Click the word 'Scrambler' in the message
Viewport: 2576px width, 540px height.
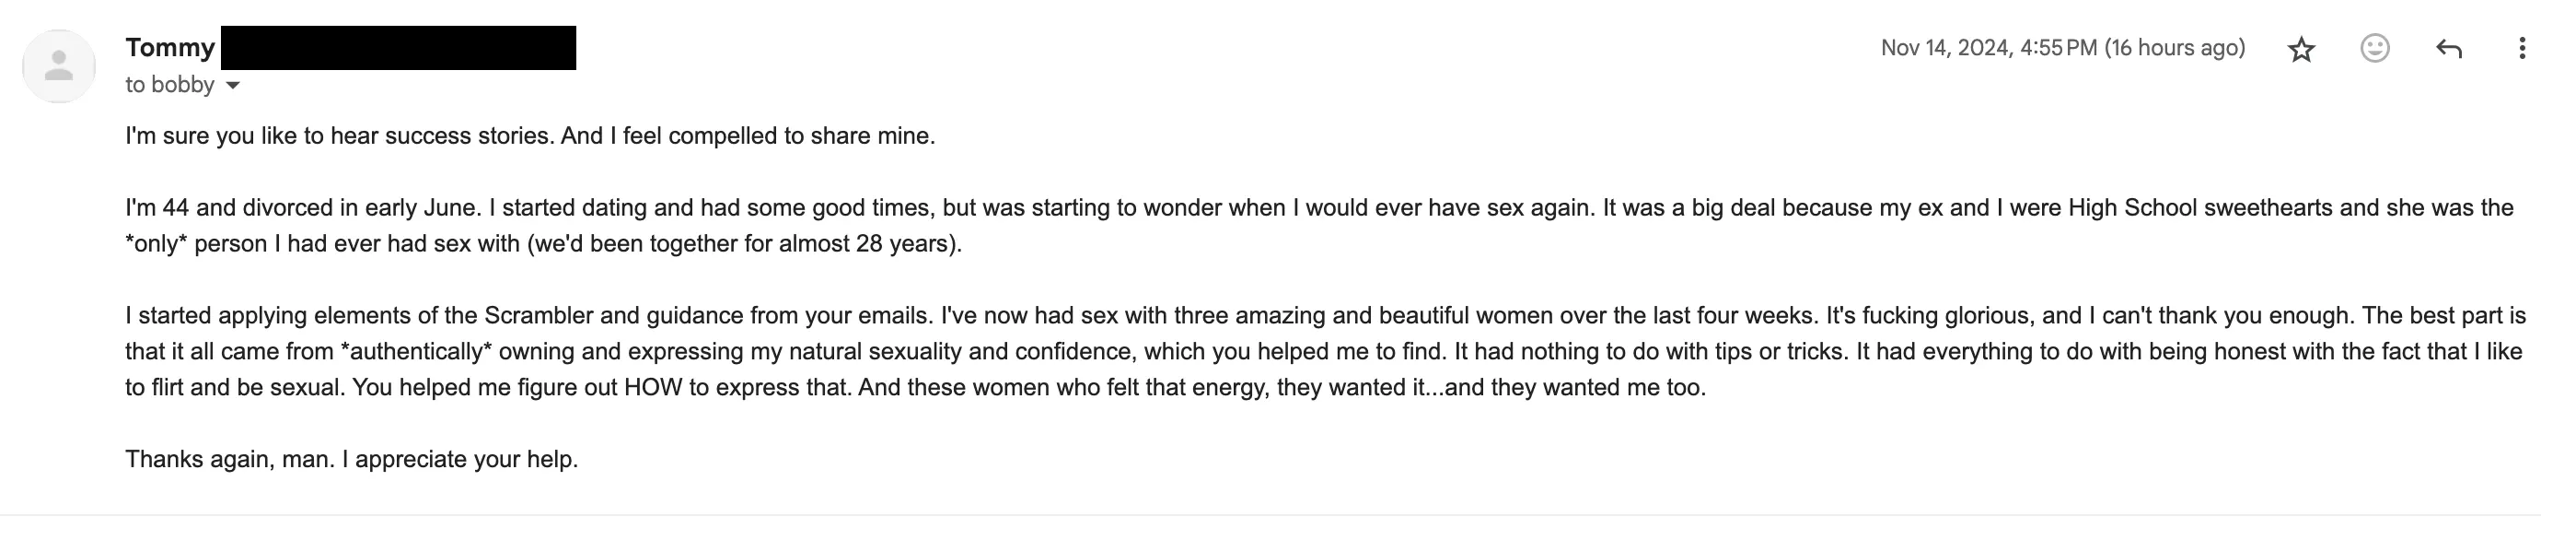[539, 316]
